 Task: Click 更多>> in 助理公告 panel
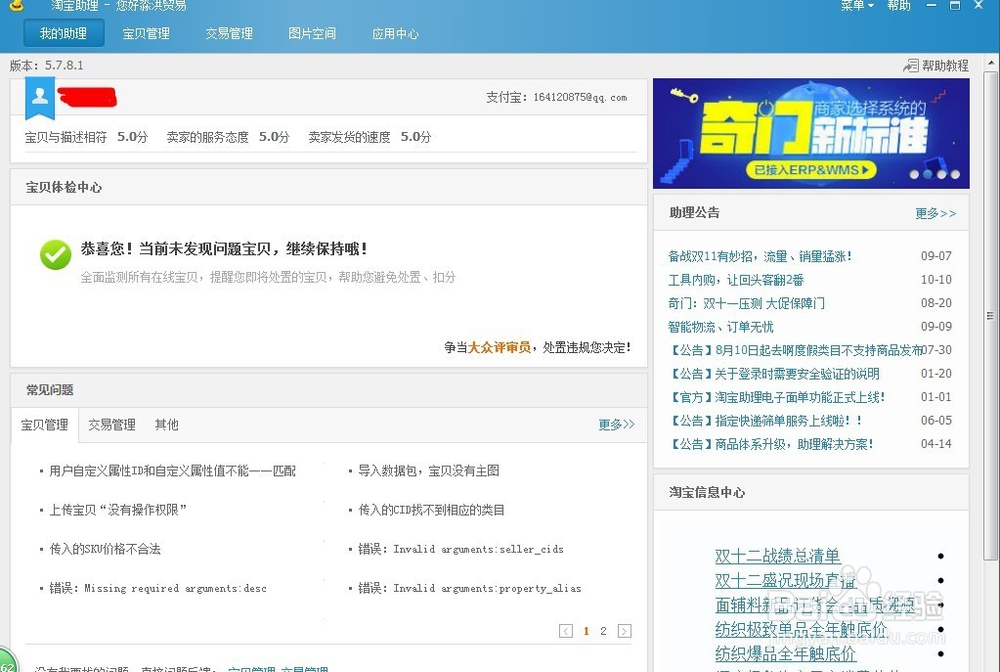coord(936,213)
